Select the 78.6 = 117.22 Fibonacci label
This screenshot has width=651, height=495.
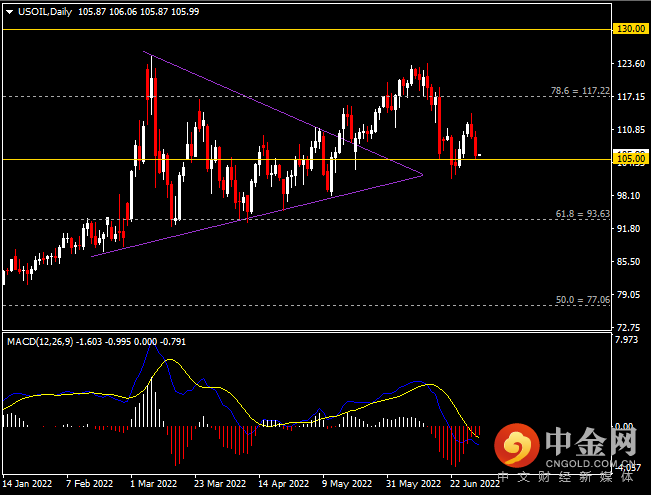(x=580, y=91)
